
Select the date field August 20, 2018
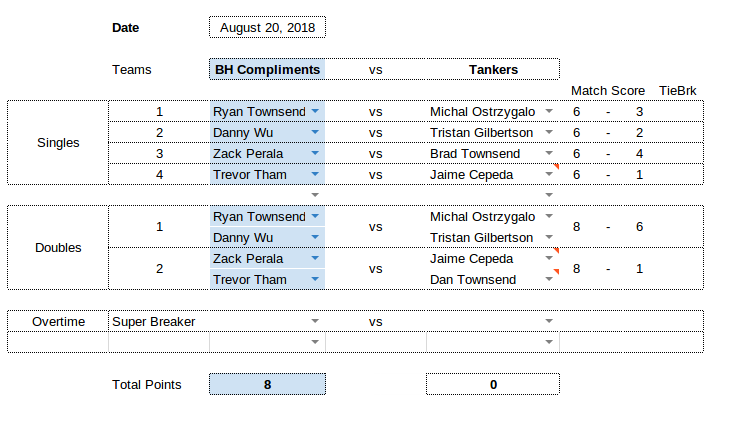[x=267, y=27]
